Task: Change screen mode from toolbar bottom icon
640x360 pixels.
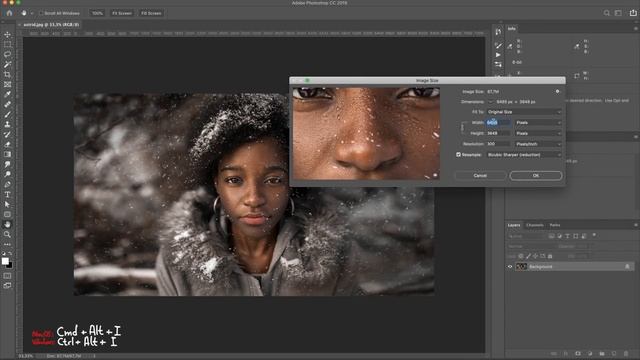Action: pyautogui.click(x=7, y=286)
